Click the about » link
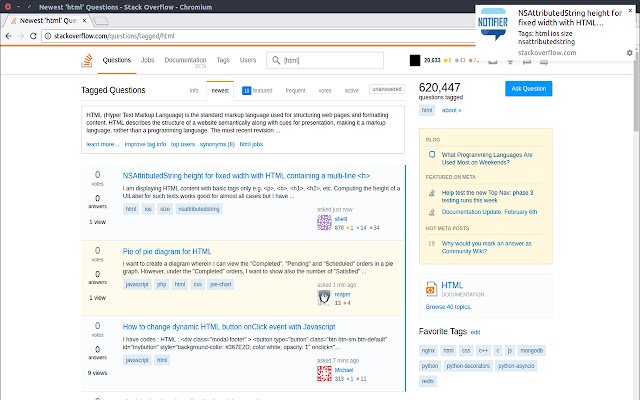 click(x=451, y=110)
